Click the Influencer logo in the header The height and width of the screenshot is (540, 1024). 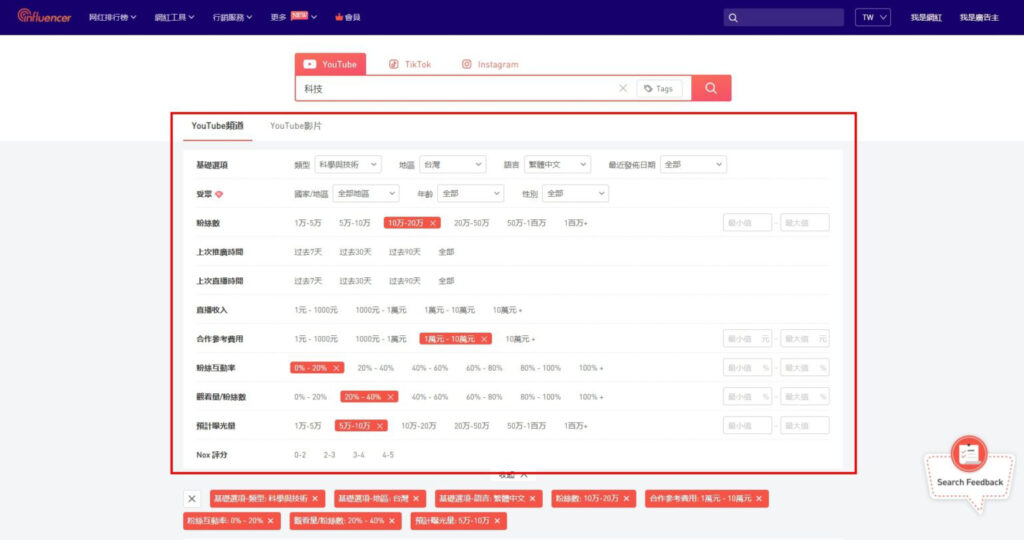click(44, 17)
